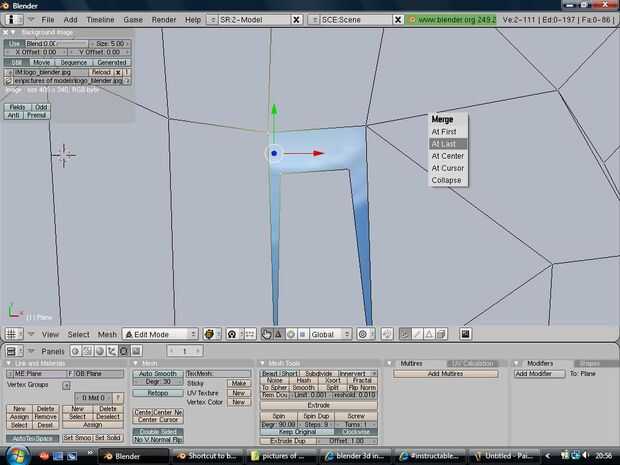Toggle Clockwise spin option

(x=356, y=432)
